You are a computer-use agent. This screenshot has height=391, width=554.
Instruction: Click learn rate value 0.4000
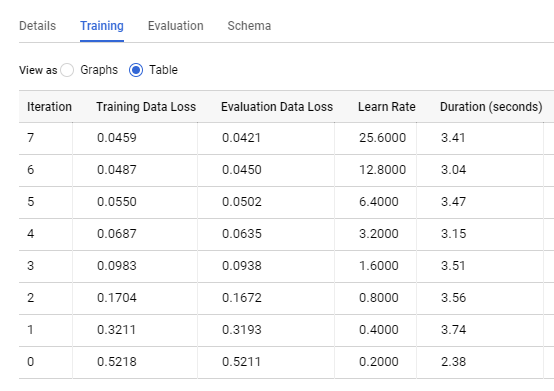pyautogui.click(x=379, y=330)
